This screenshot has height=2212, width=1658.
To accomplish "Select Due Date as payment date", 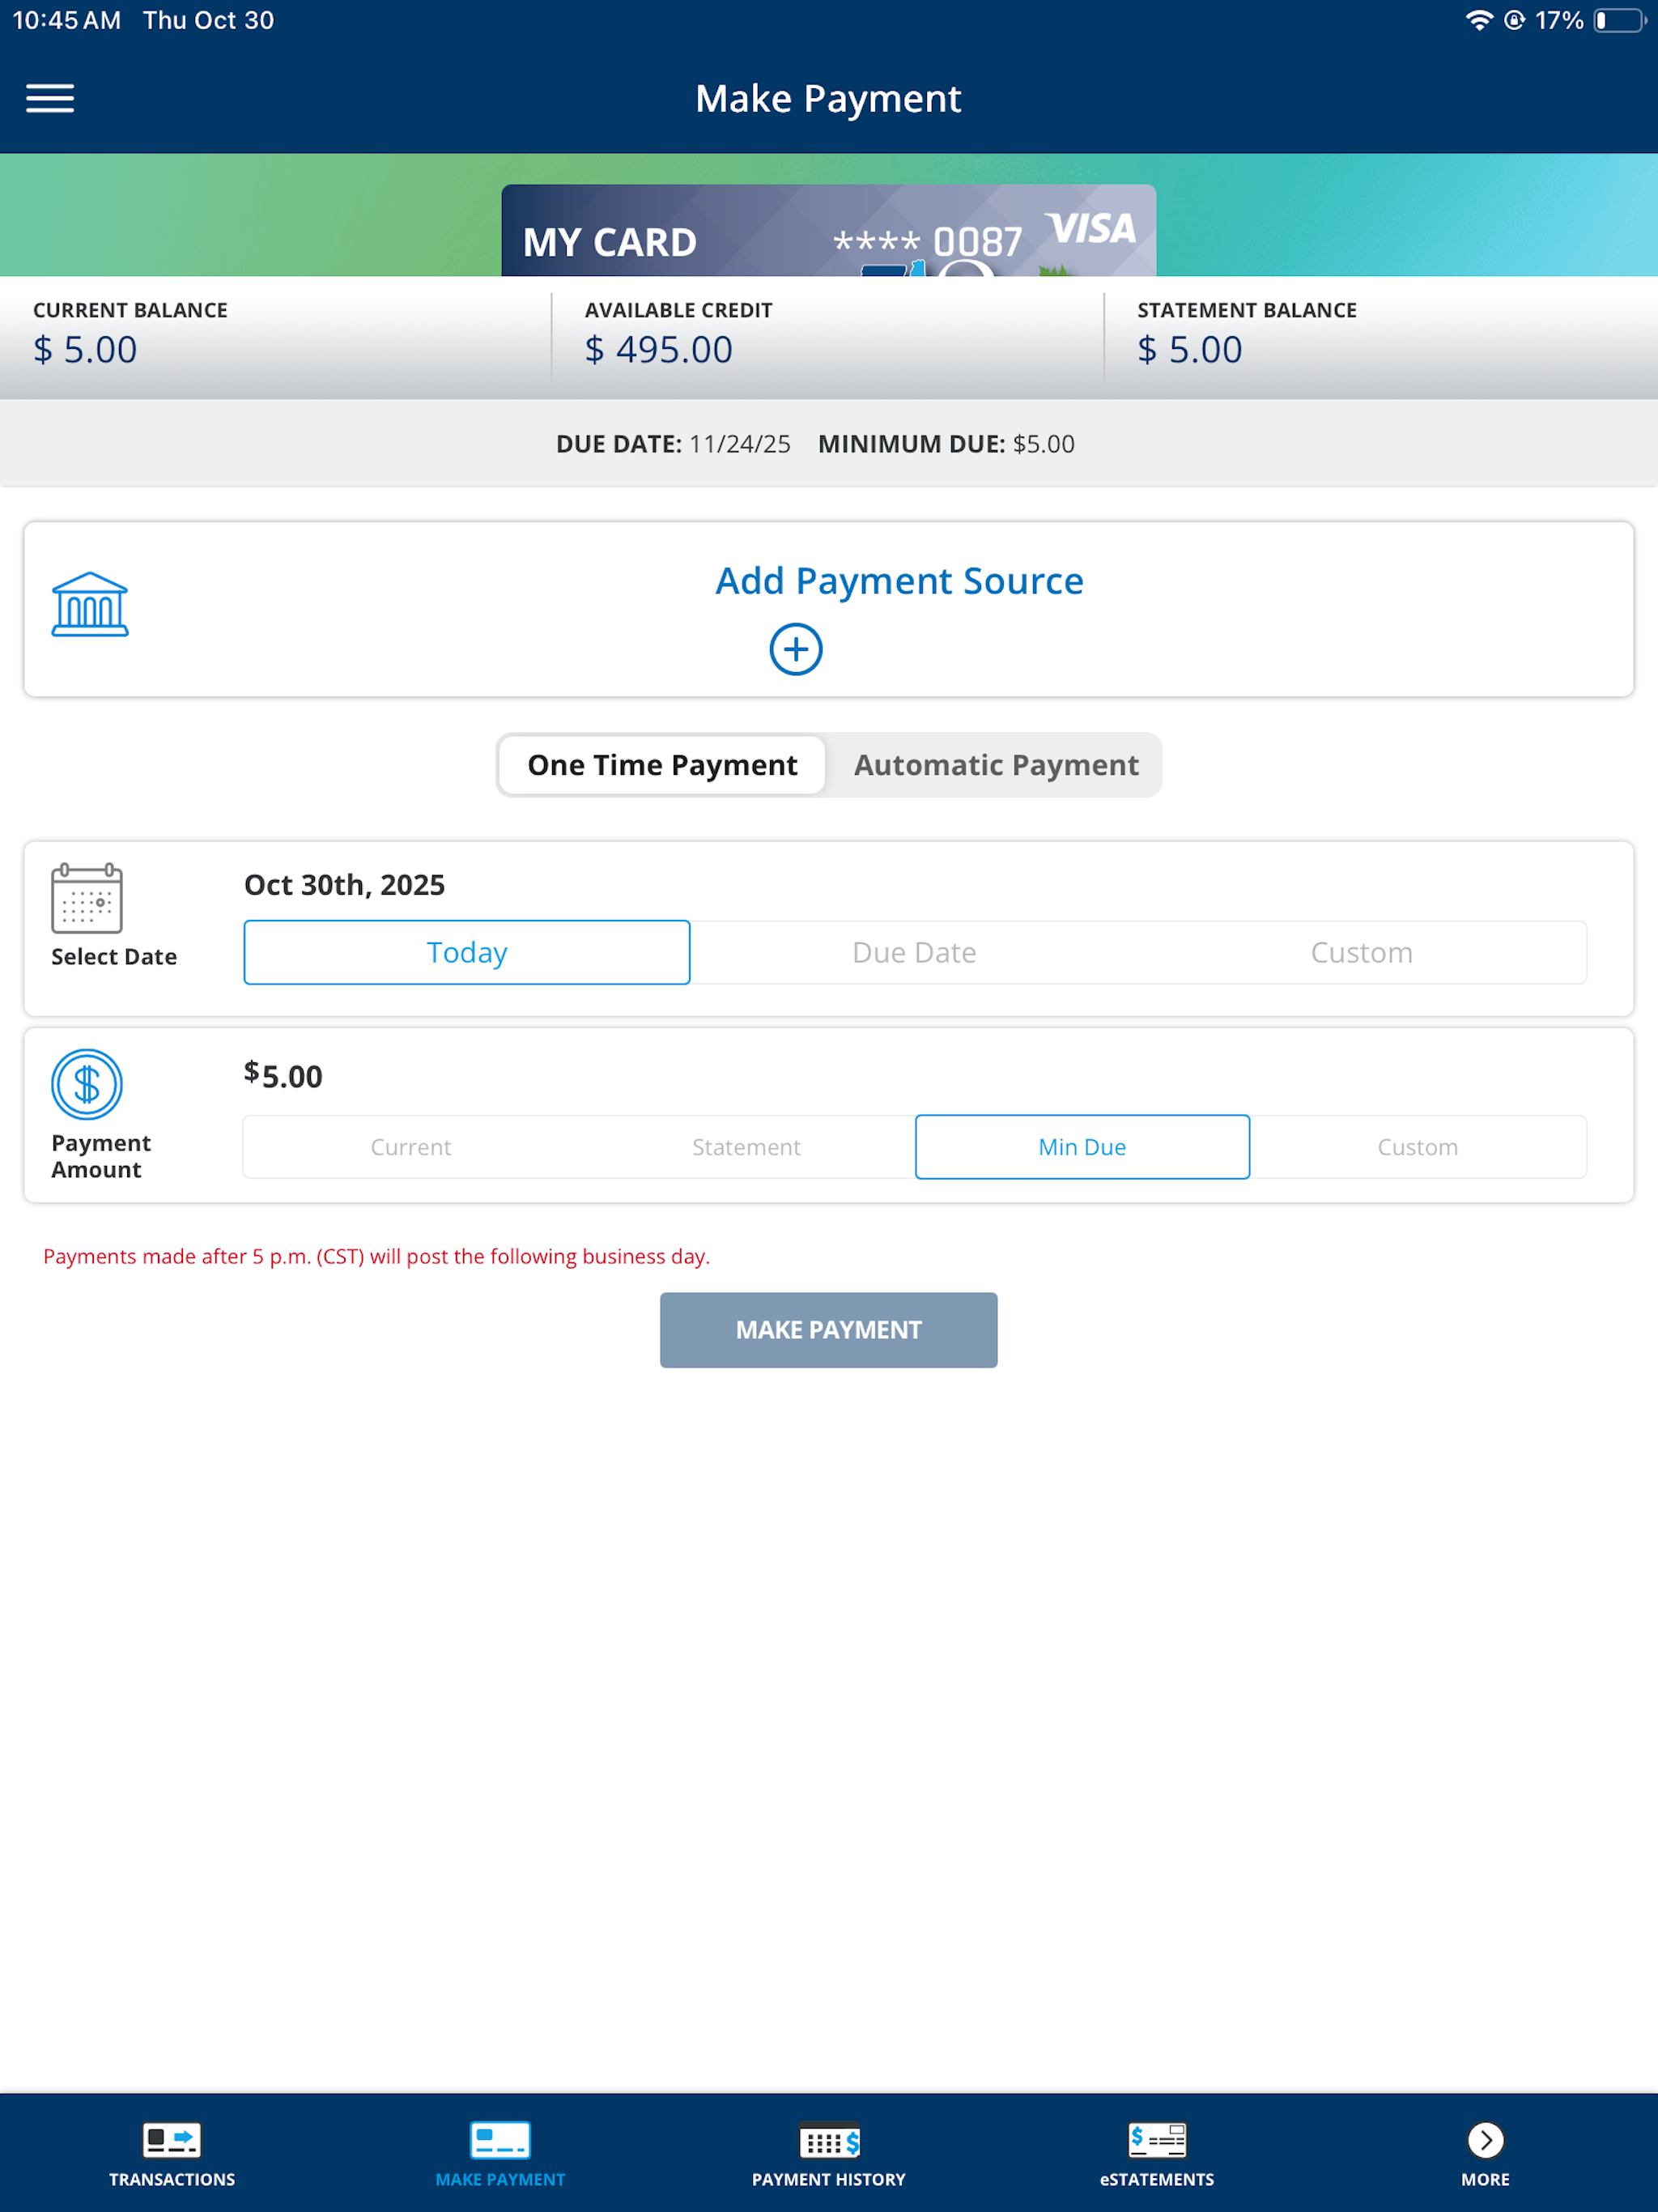I will click(x=914, y=952).
